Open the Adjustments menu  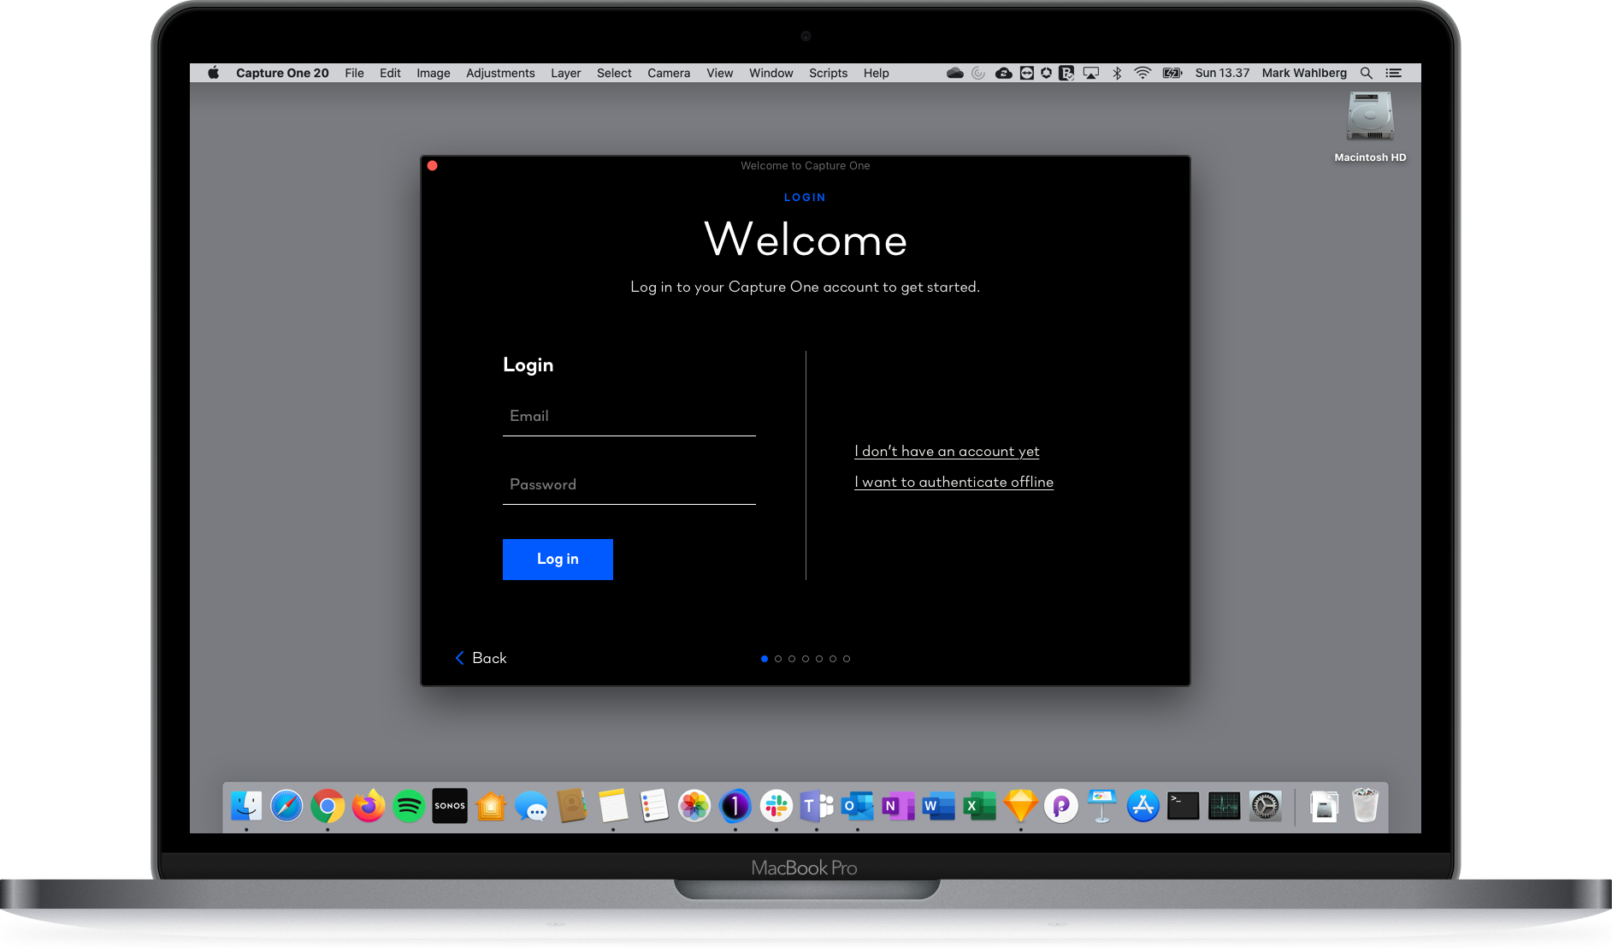click(x=500, y=72)
